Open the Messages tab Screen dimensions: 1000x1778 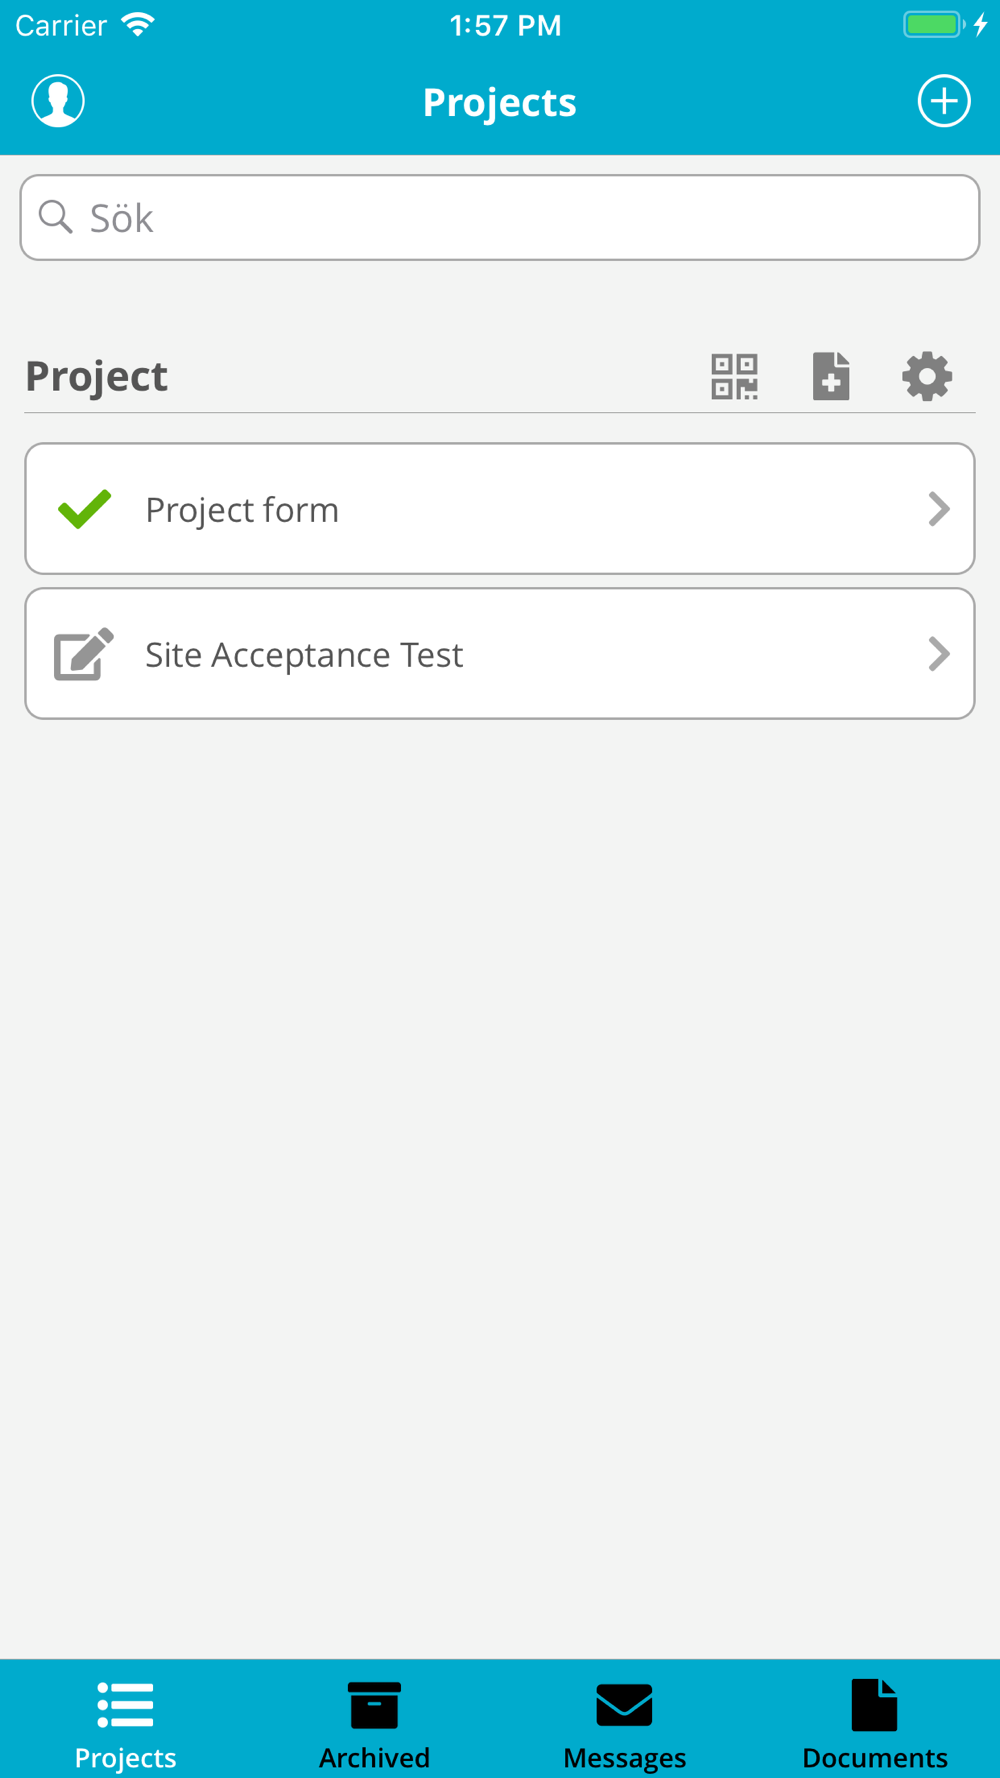[x=625, y=1722]
